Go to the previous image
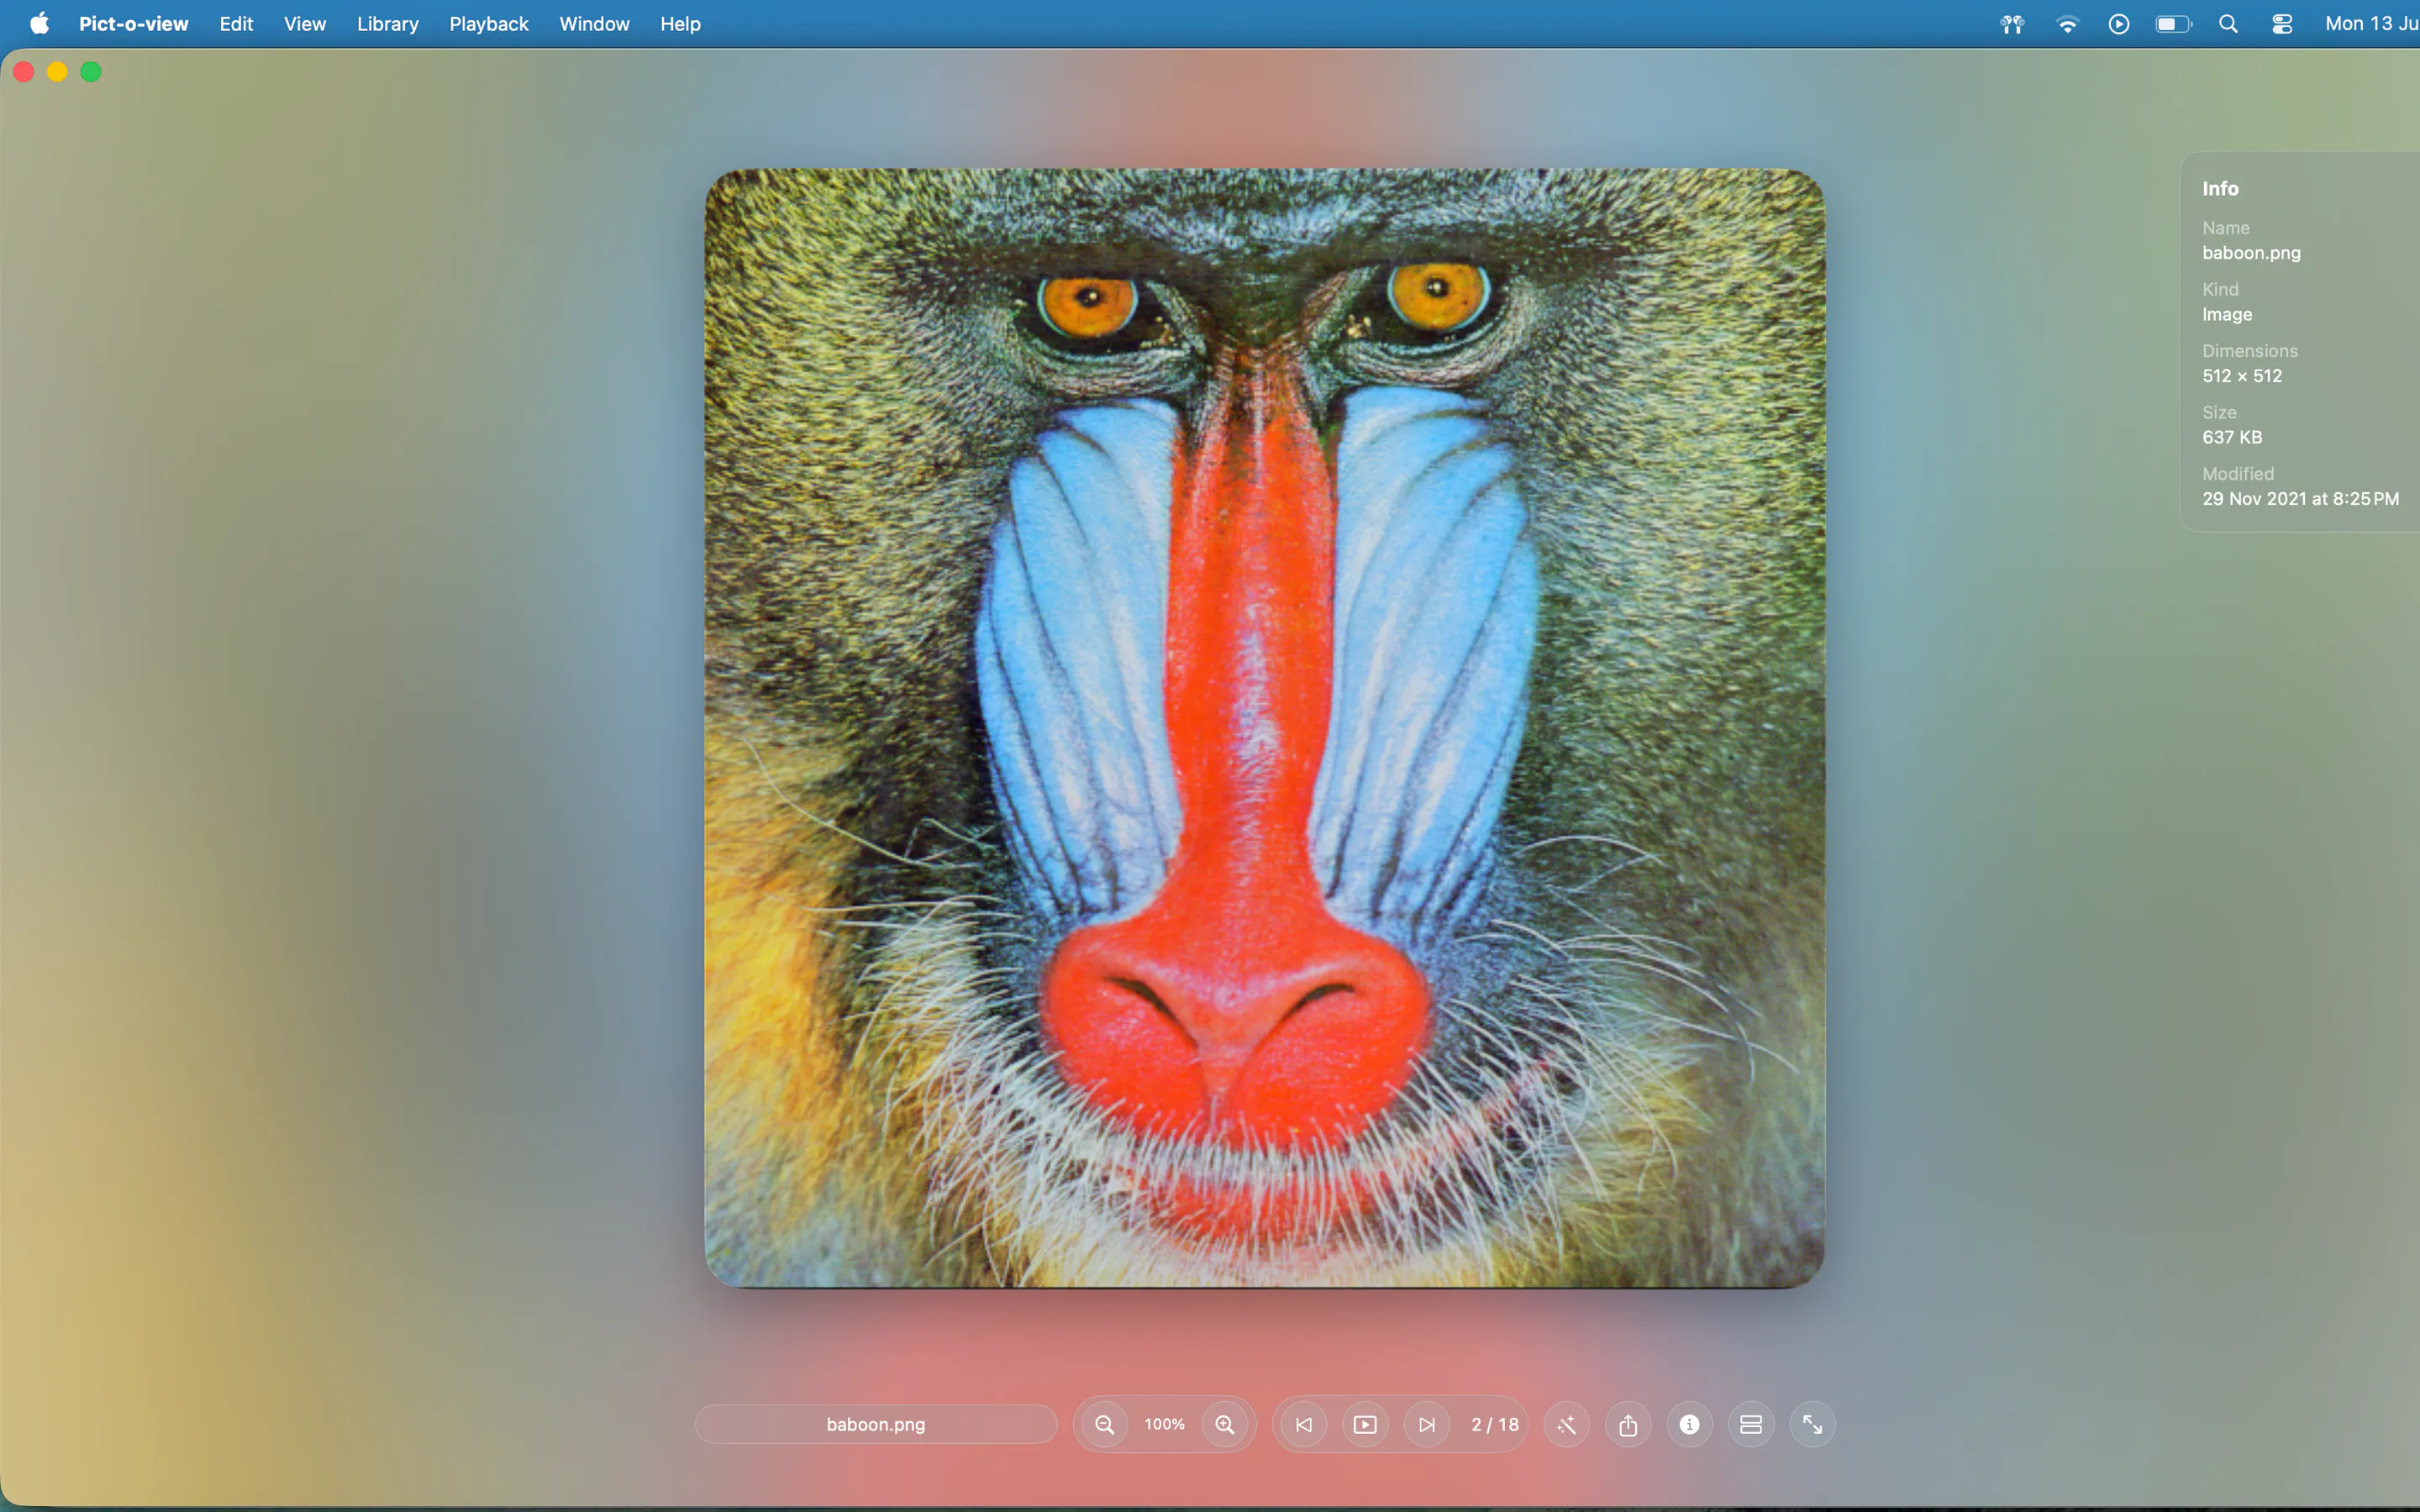The image size is (2420, 1512). (x=1304, y=1424)
